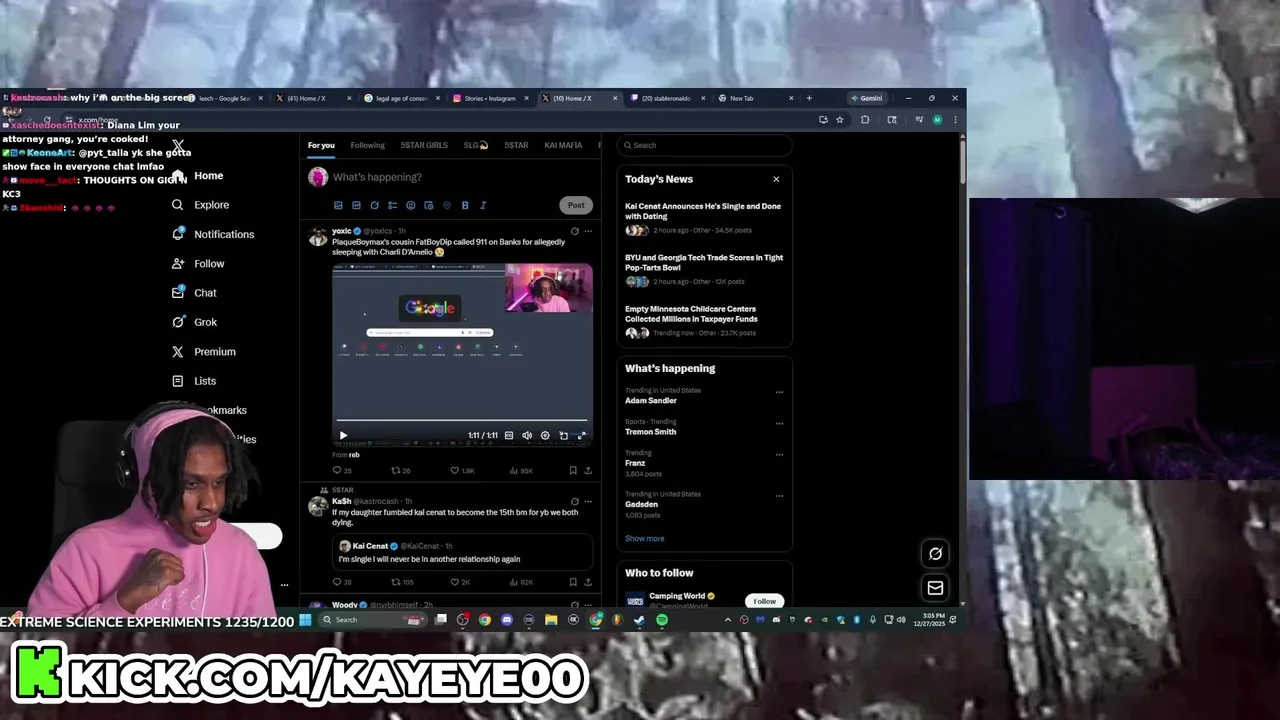Open BYU and Georgia Tech news story

(x=703, y=269)
